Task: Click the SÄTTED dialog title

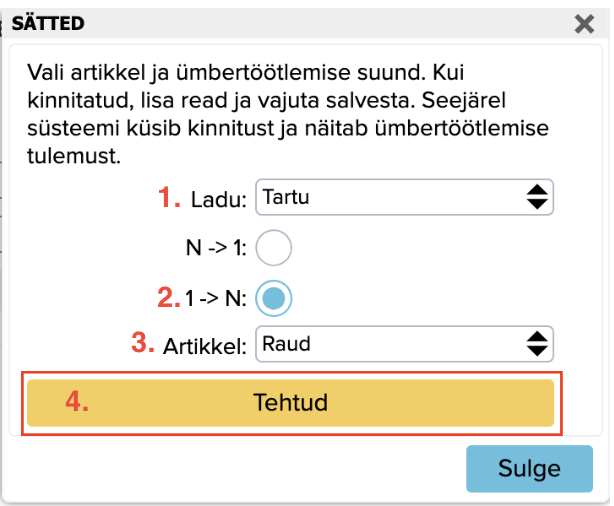Action: 48,23
